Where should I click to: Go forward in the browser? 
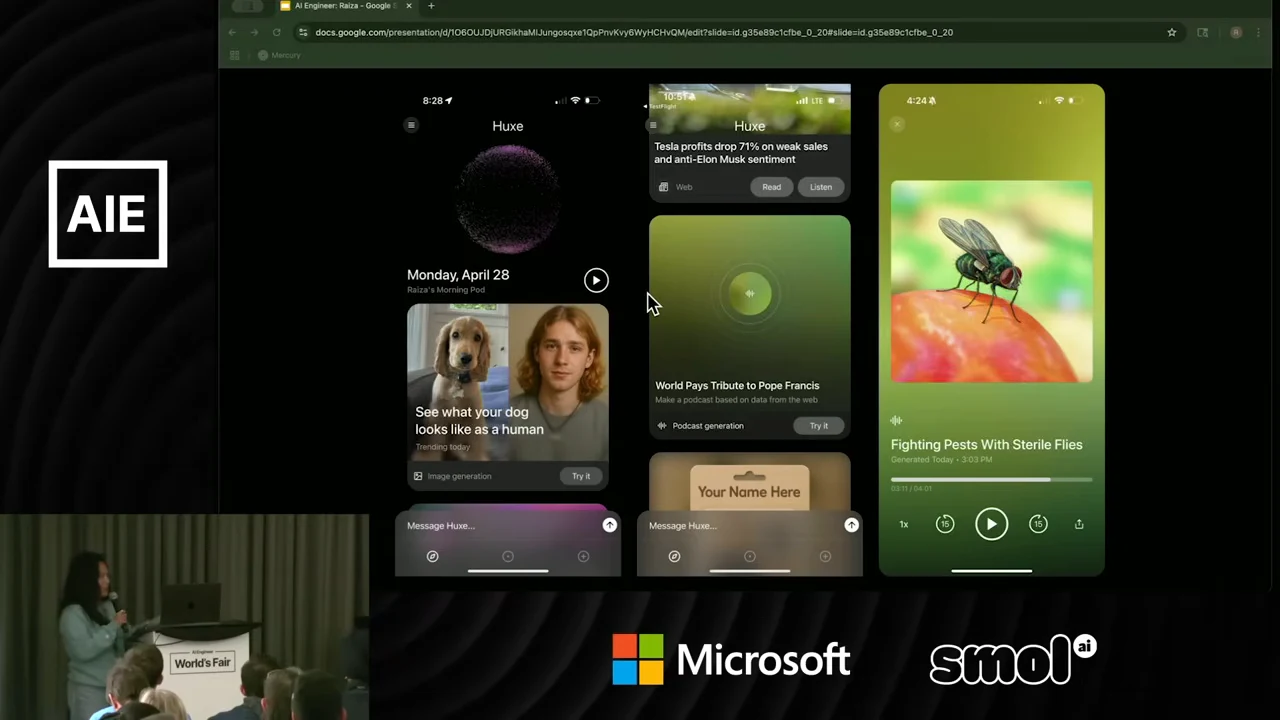click(254, 32)
